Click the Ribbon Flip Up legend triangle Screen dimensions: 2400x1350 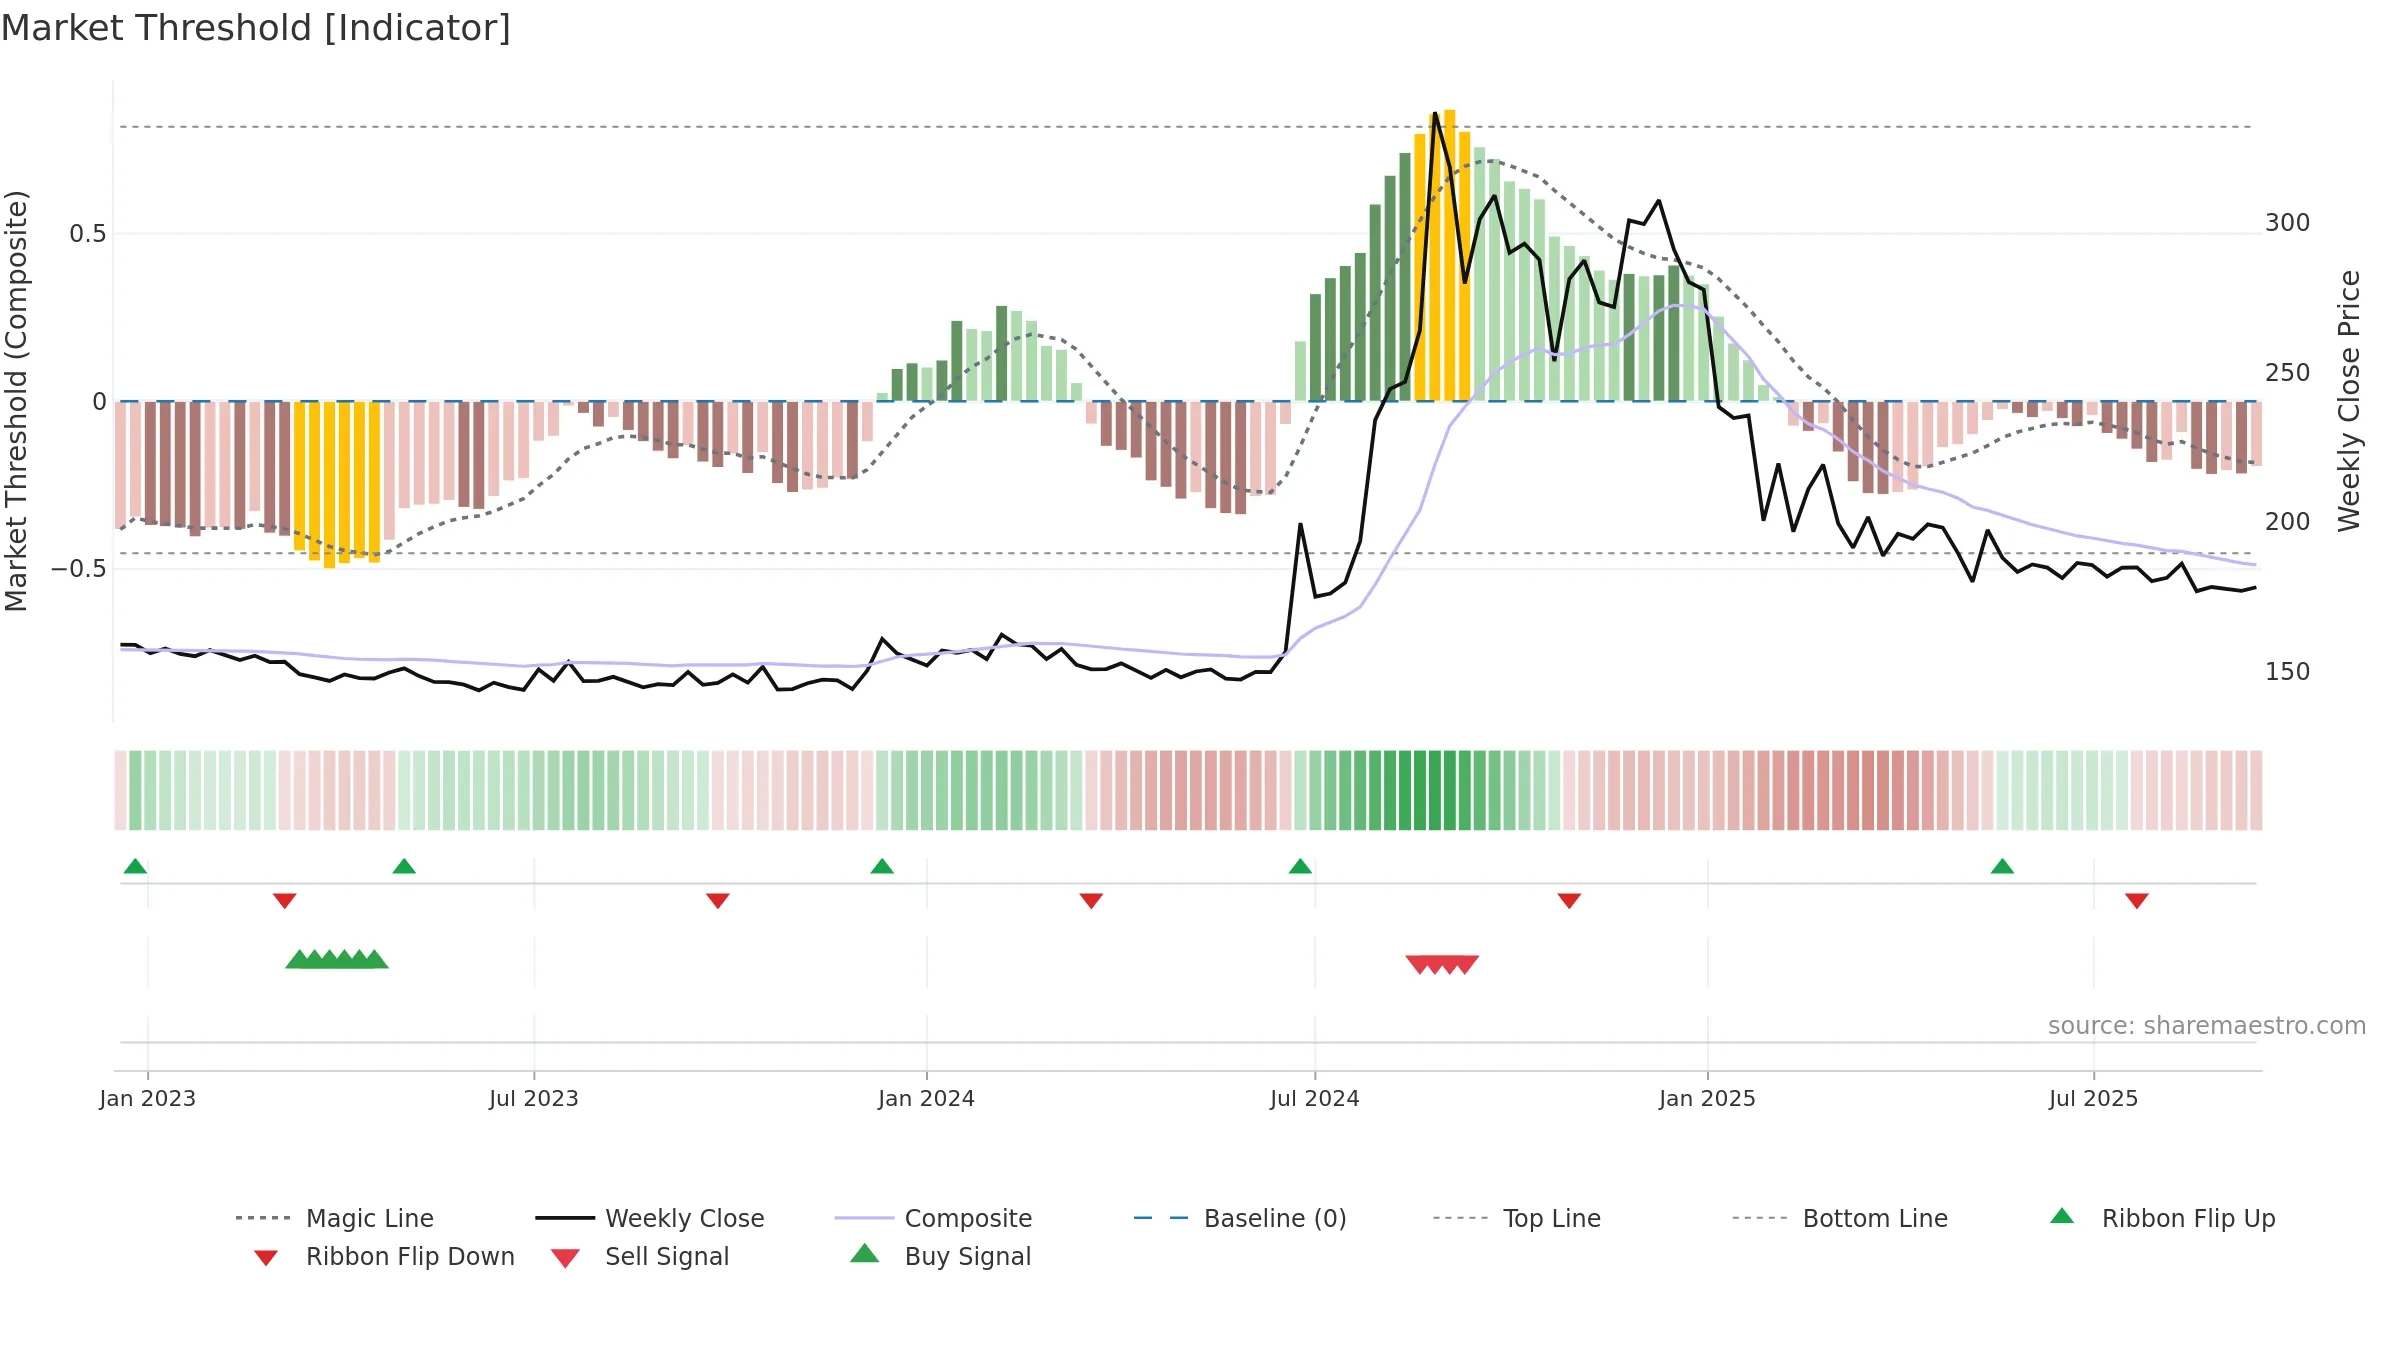point(2062,1216)
